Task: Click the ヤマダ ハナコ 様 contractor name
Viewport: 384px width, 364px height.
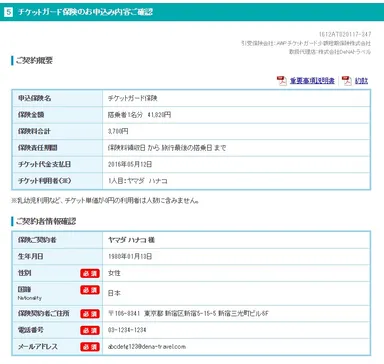Action: 131,240
